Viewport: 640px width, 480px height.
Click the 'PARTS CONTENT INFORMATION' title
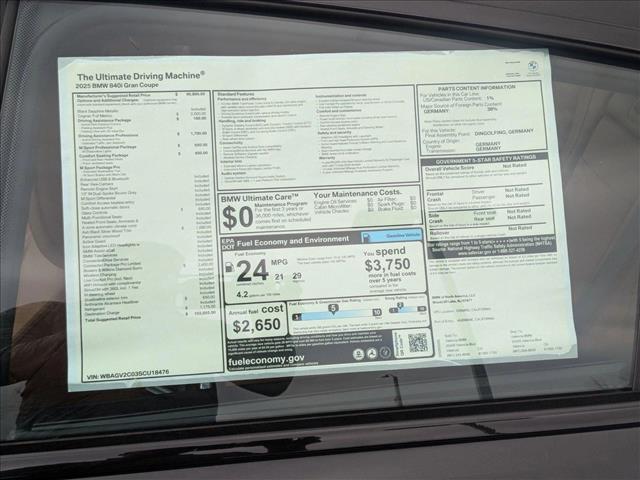(477, 88)
